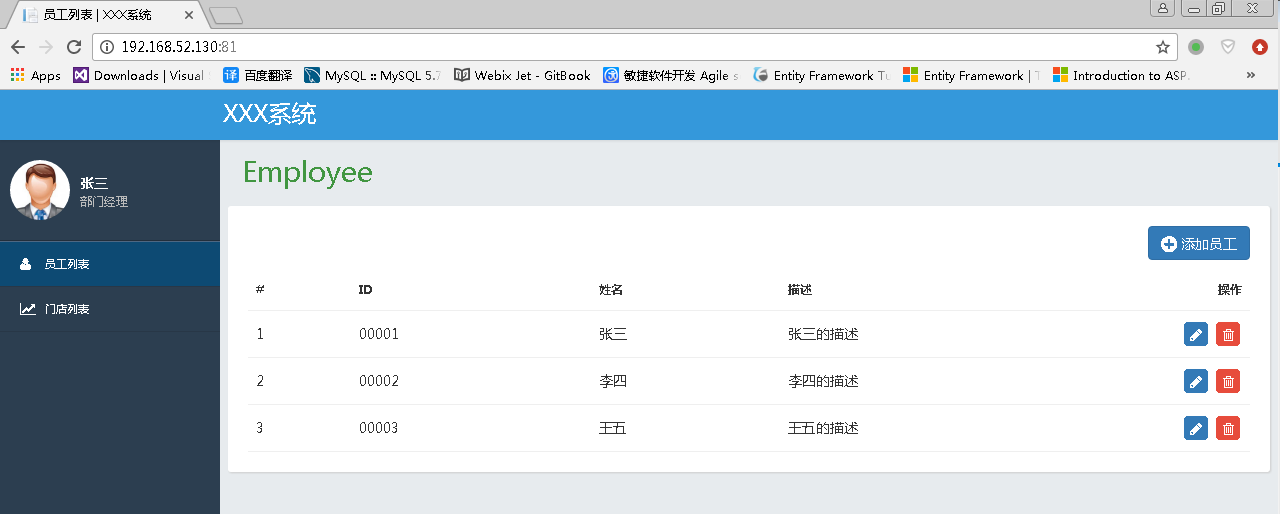Click the 姓名 column header

(611, 289)
